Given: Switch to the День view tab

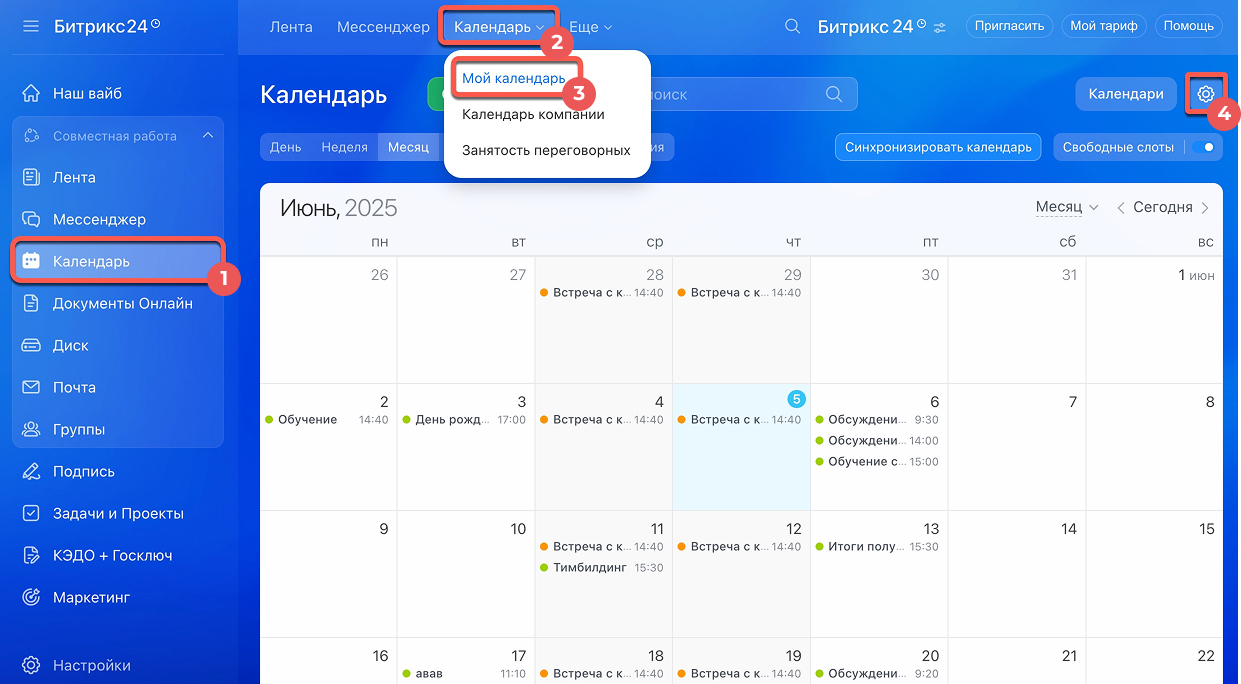Looking at the screenshot, I should [285, 147].
